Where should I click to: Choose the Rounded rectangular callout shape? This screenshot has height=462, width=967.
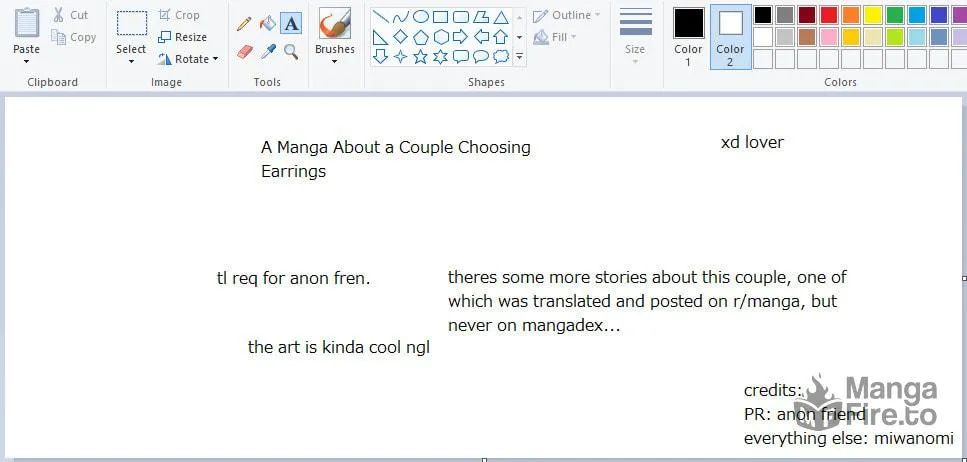coord(461,57)
